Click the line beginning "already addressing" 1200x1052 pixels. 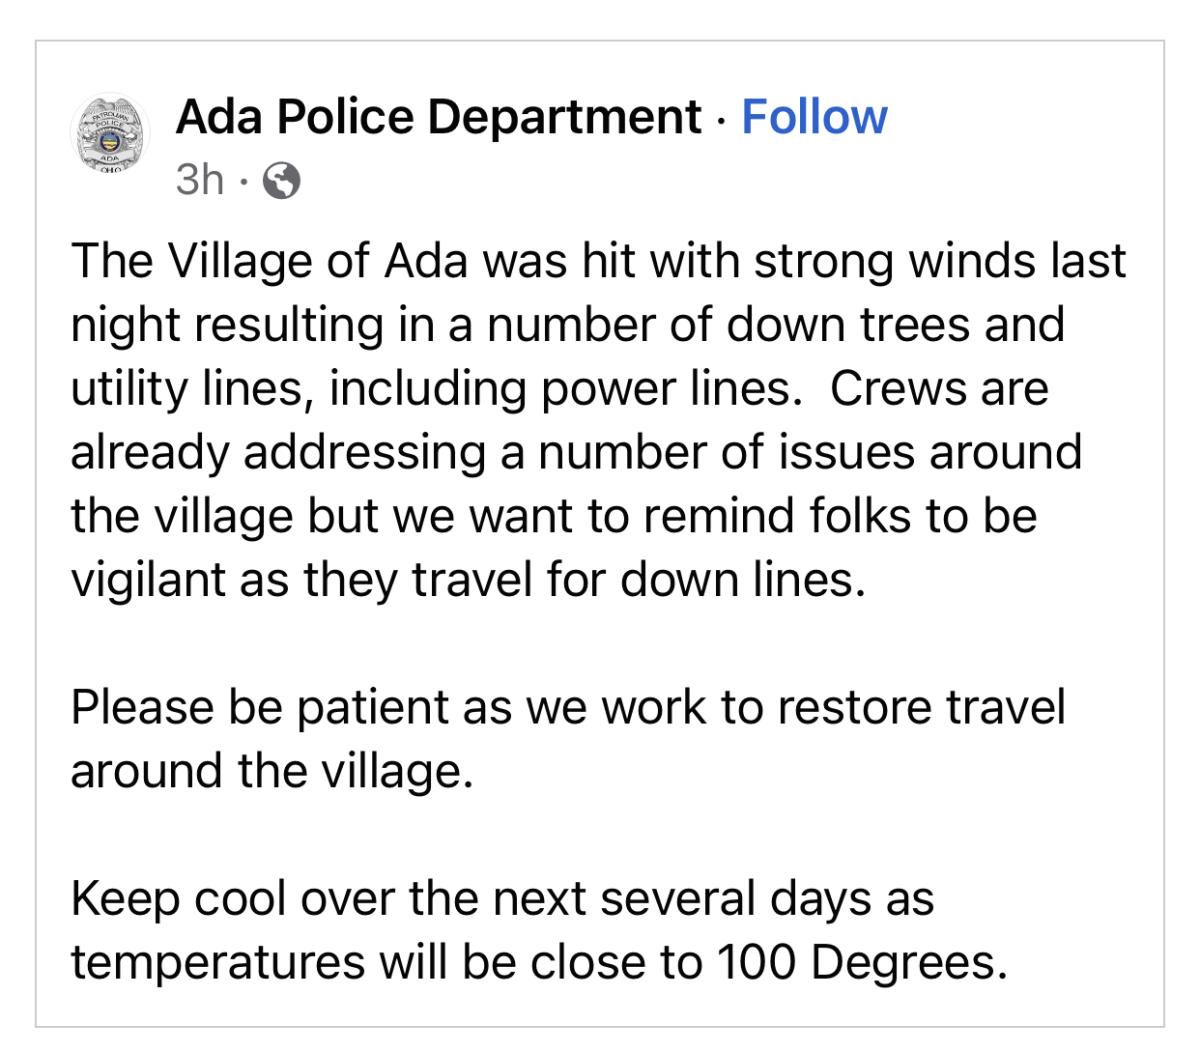click(x=576, y=452)
